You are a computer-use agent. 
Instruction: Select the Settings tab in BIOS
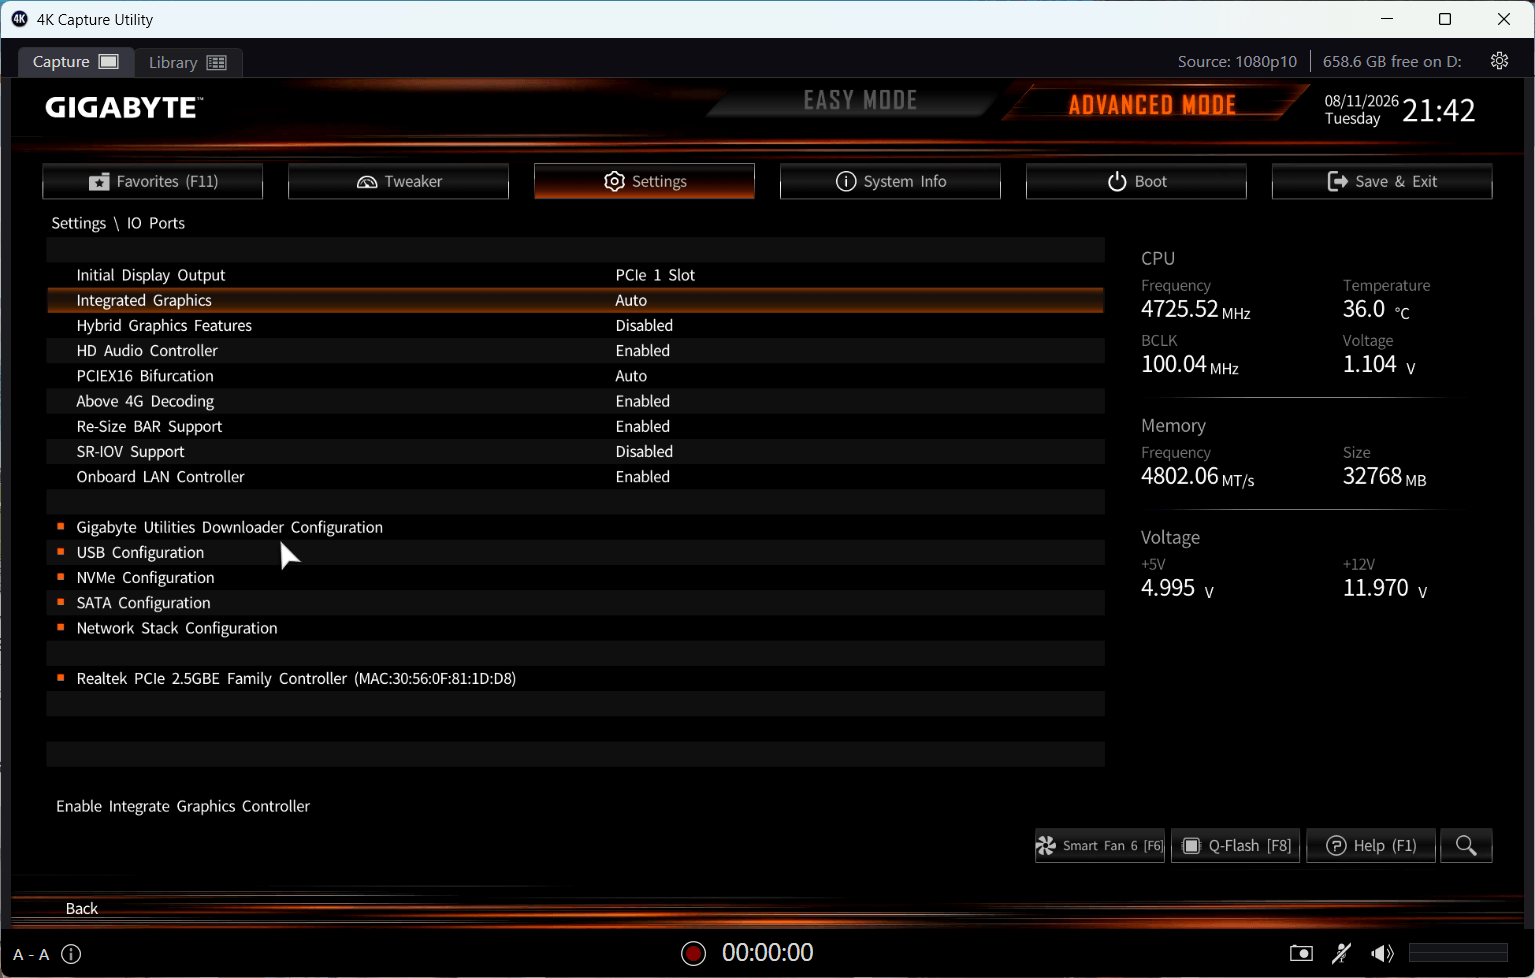pyautogui.click(x=644, y=181)
